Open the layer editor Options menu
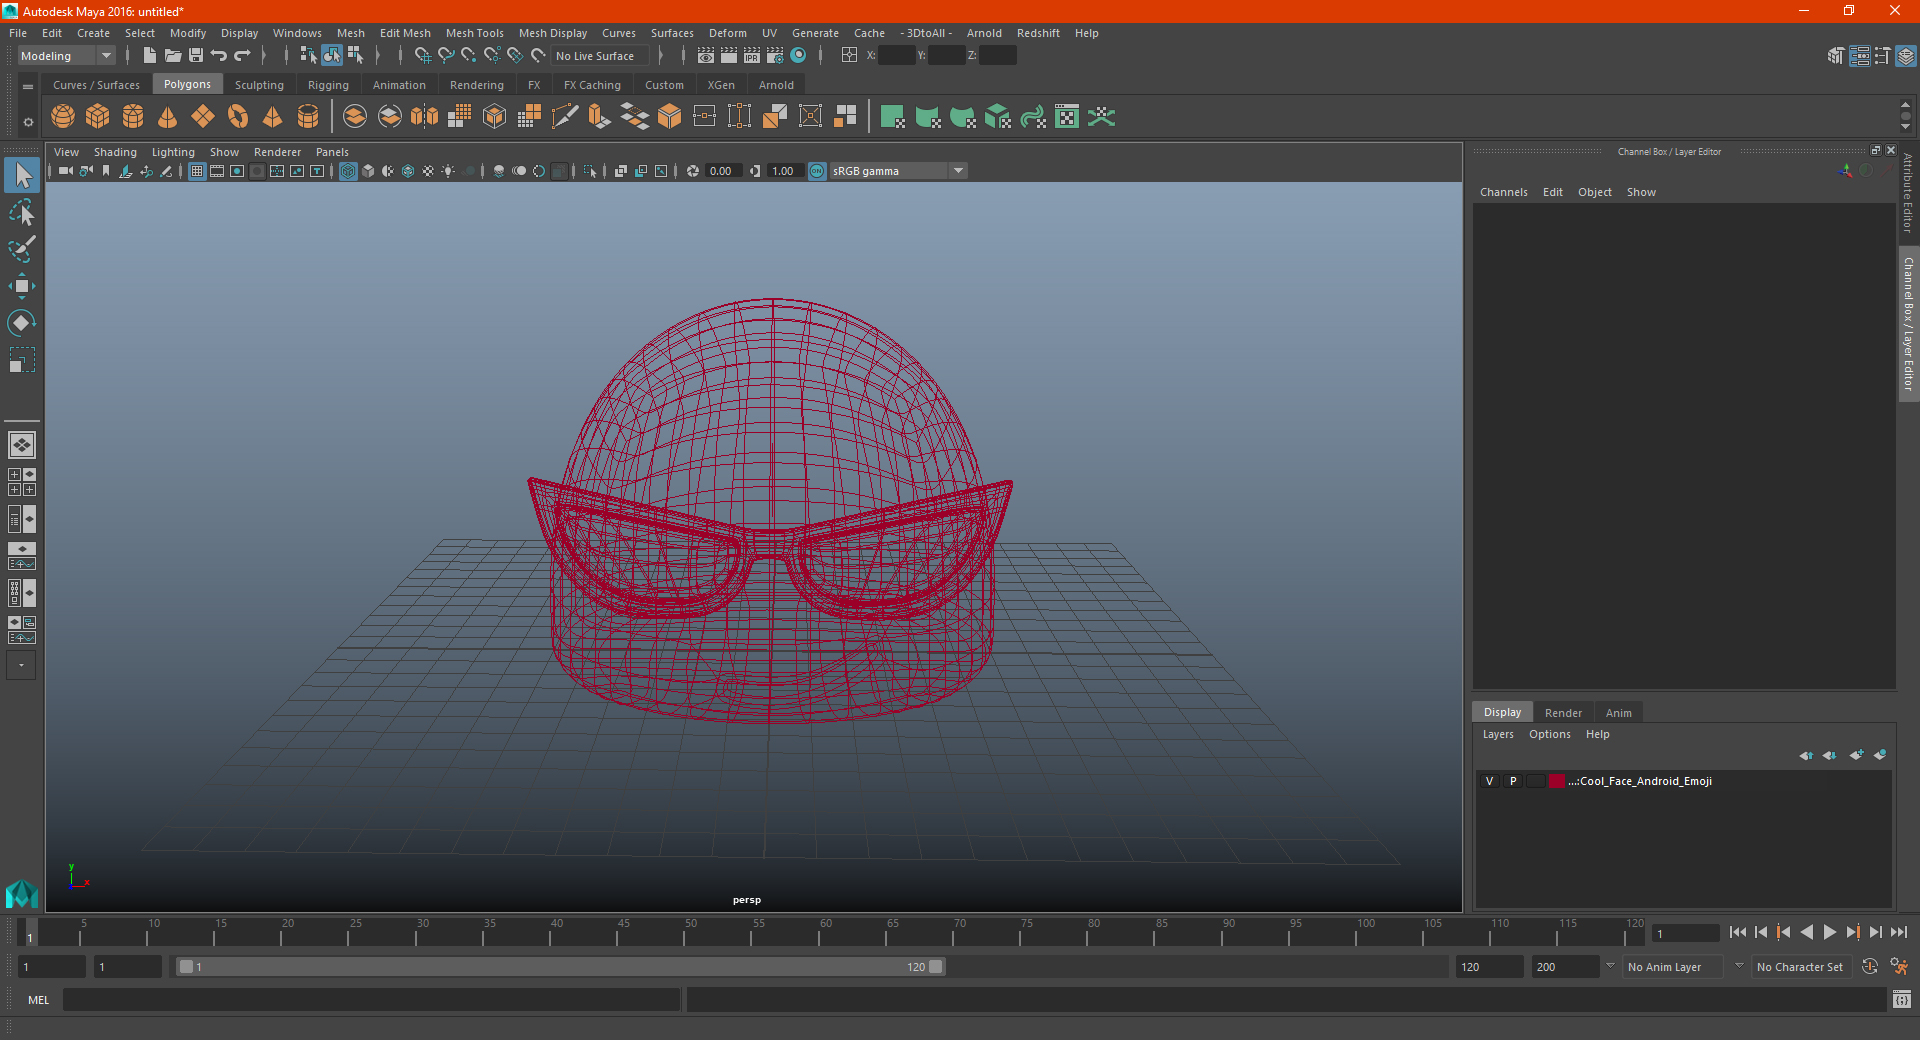 [1549, 734]
